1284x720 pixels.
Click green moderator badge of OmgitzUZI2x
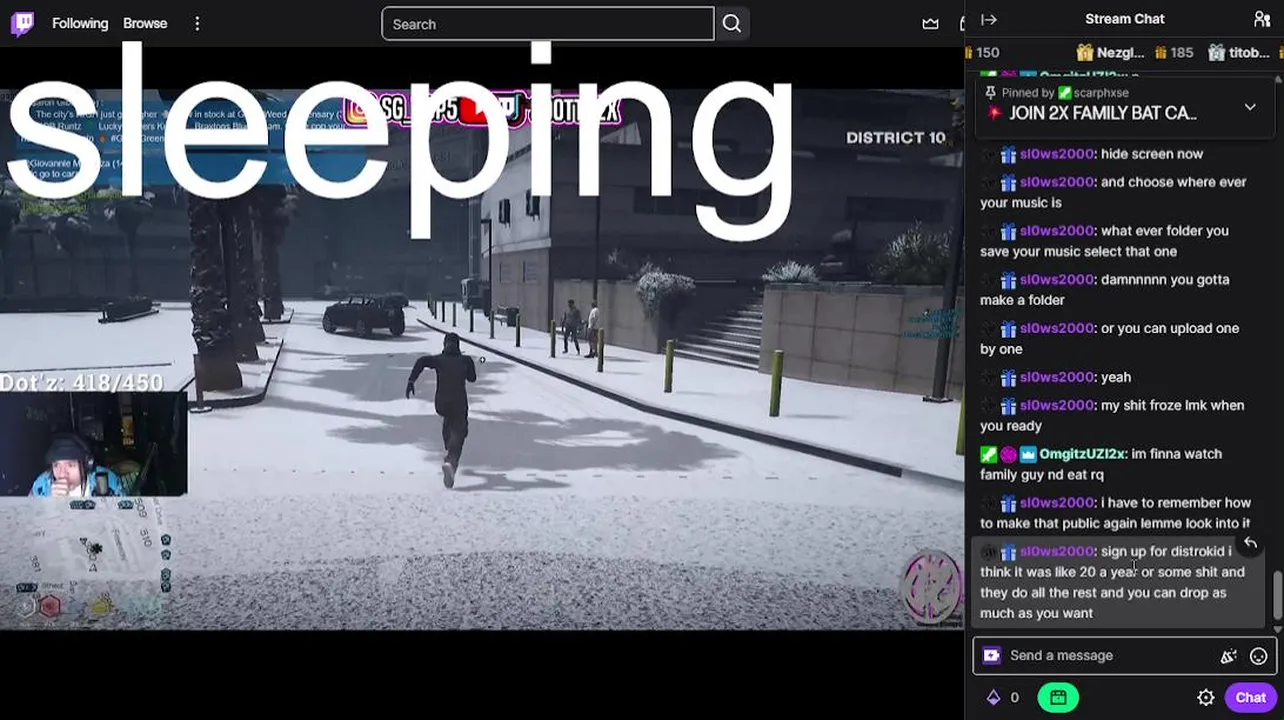pyautogui.click(x=988, y=454)
